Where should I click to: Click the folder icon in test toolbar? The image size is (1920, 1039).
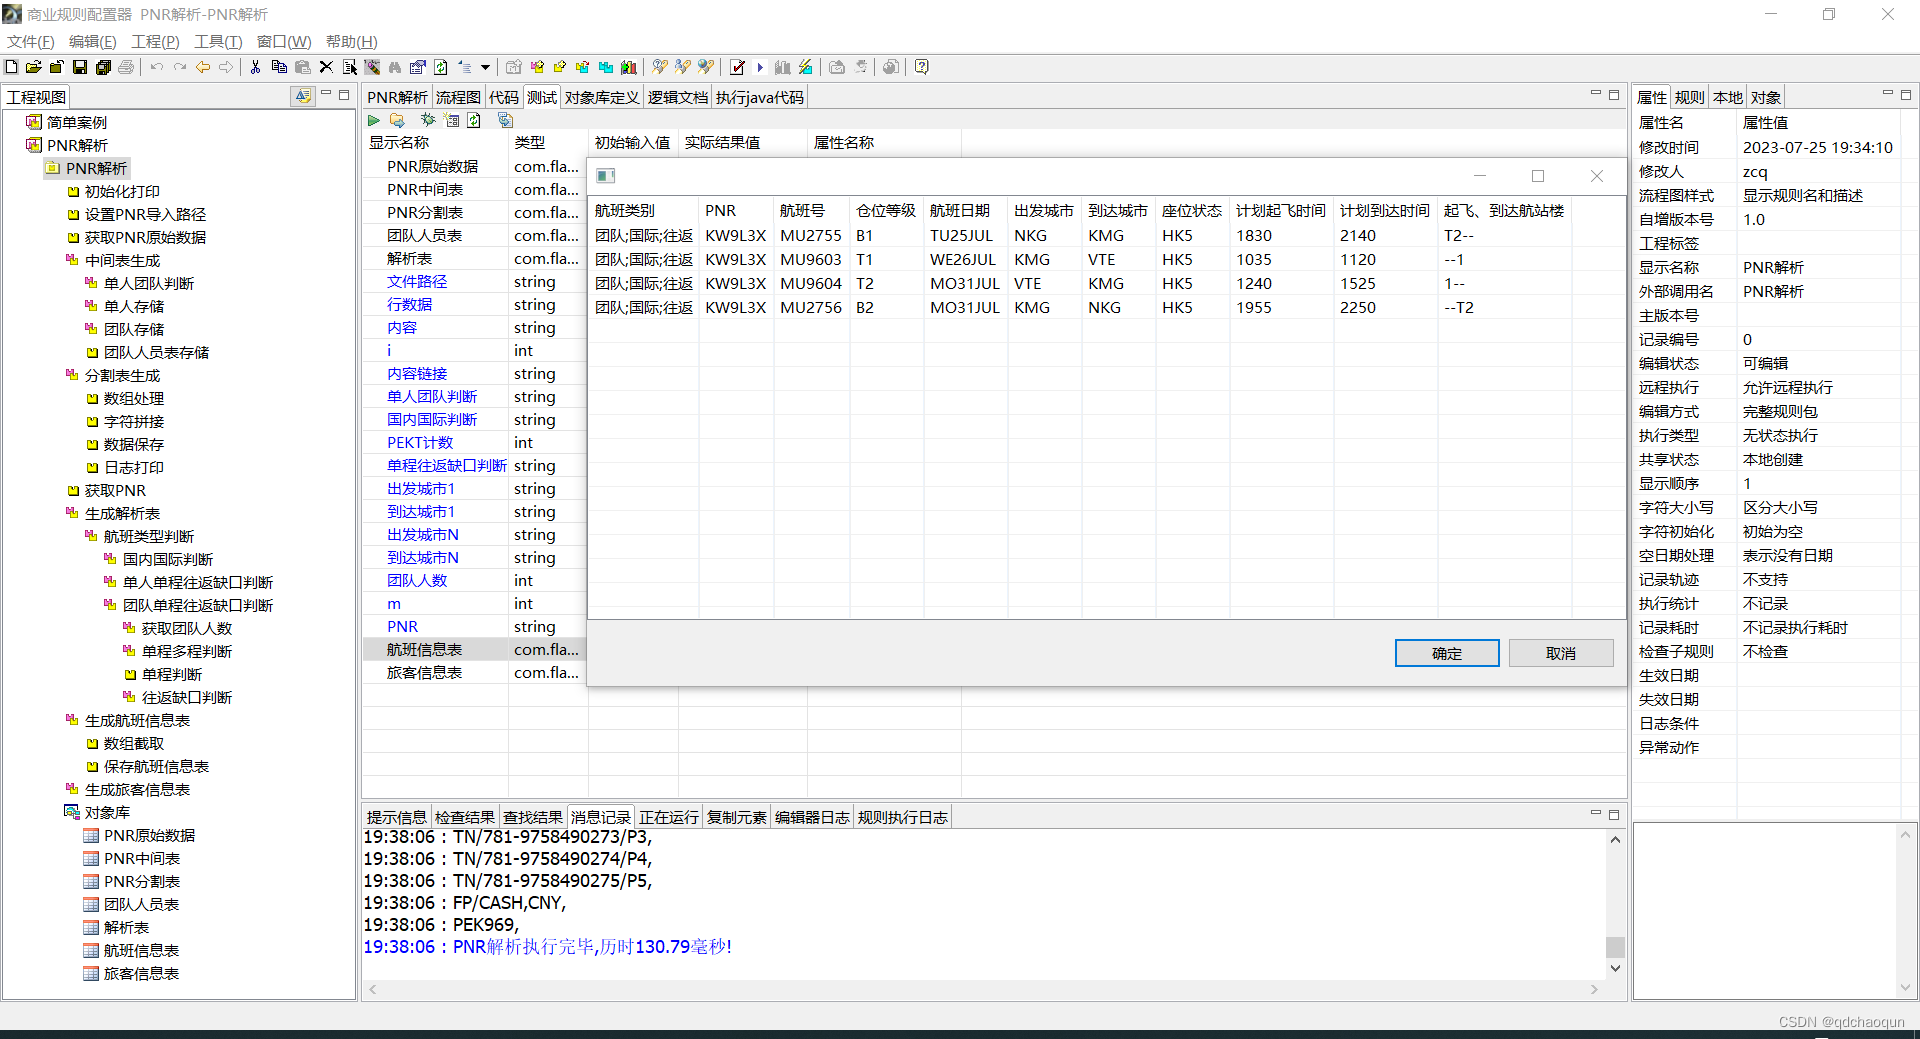coord(398,120)
